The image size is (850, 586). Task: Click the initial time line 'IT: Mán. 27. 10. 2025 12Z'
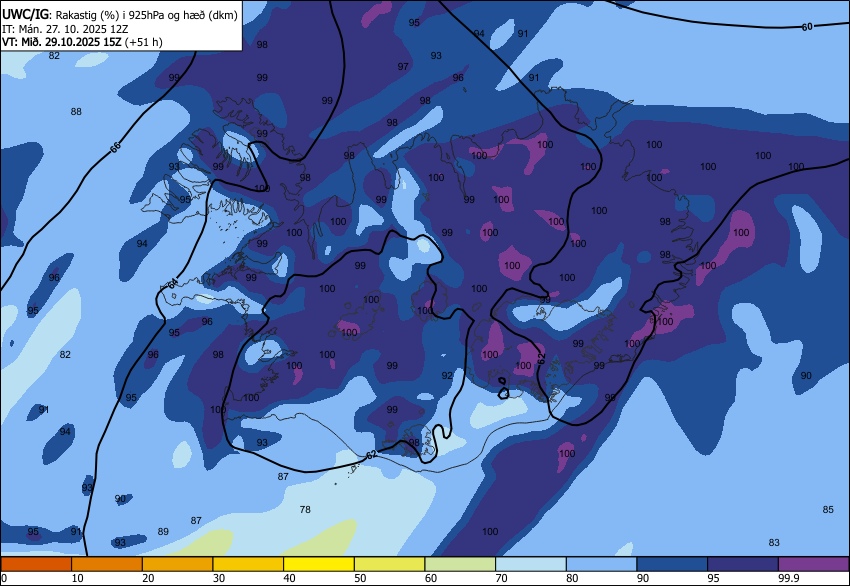(x=65, y=29)
